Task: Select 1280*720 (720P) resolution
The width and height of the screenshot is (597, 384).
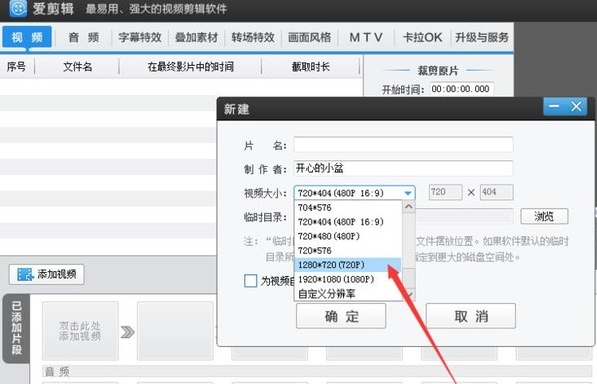Action: point(348,265)
